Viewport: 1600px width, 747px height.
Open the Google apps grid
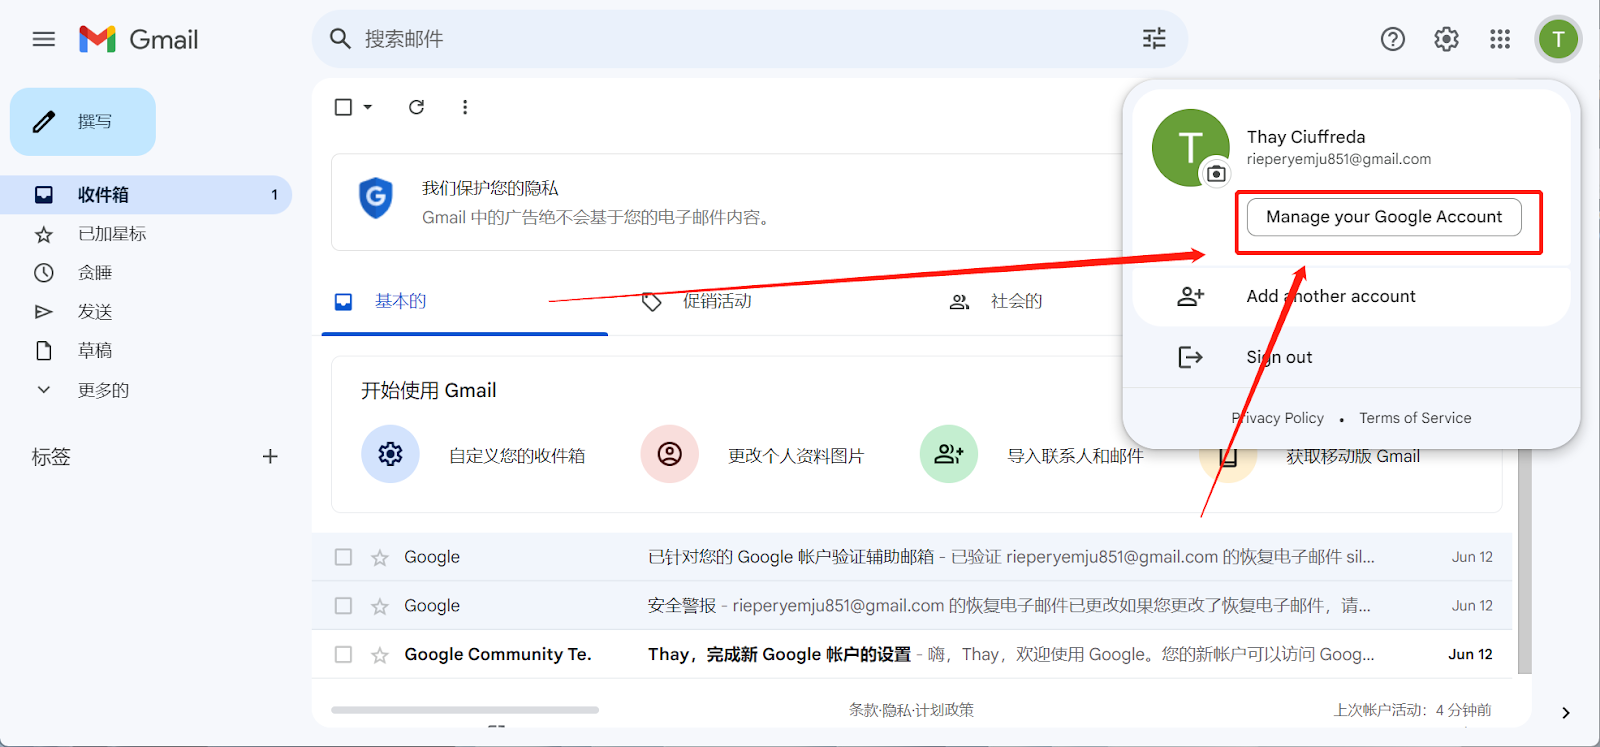click(1500, 39)
